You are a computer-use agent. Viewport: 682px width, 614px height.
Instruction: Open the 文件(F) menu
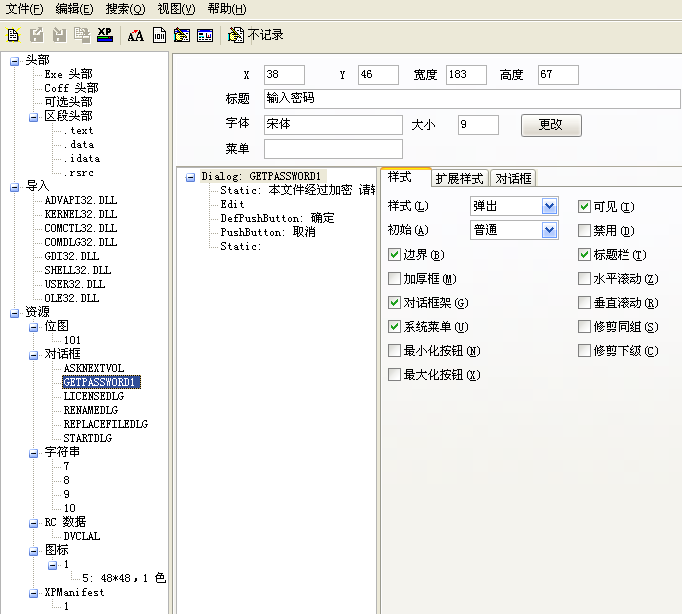(x=24, y=9)
